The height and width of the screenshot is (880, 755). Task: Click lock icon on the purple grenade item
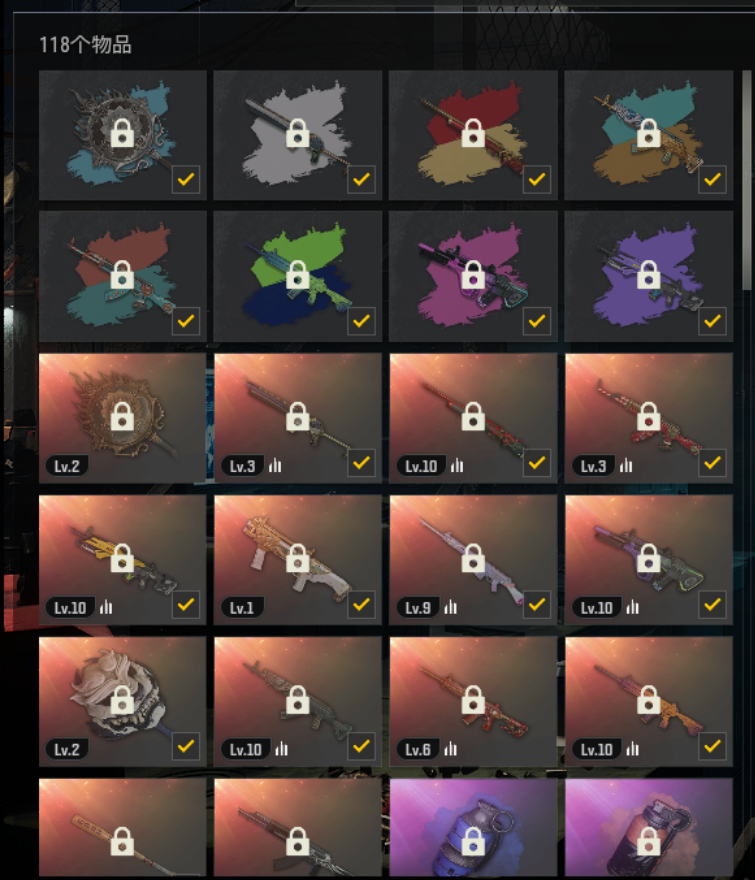tap(473, 841)
